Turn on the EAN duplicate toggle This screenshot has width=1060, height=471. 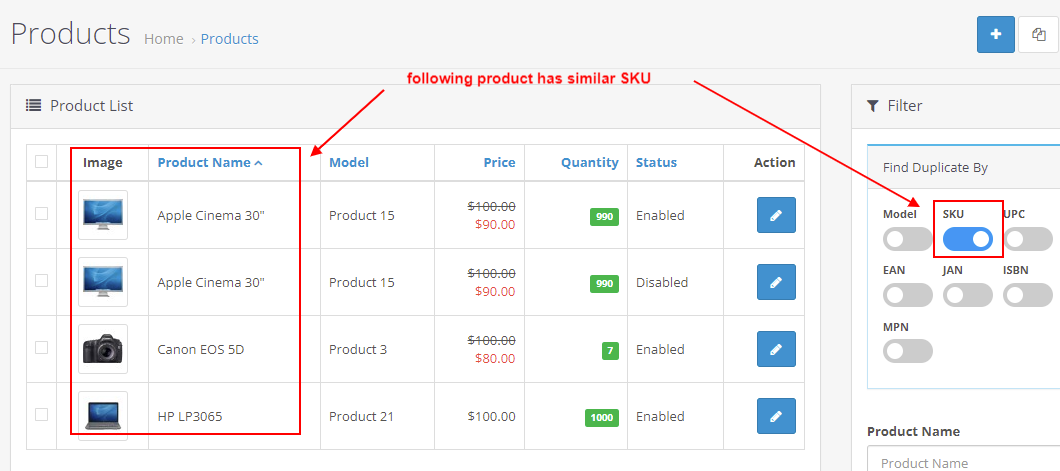point(907,295)
